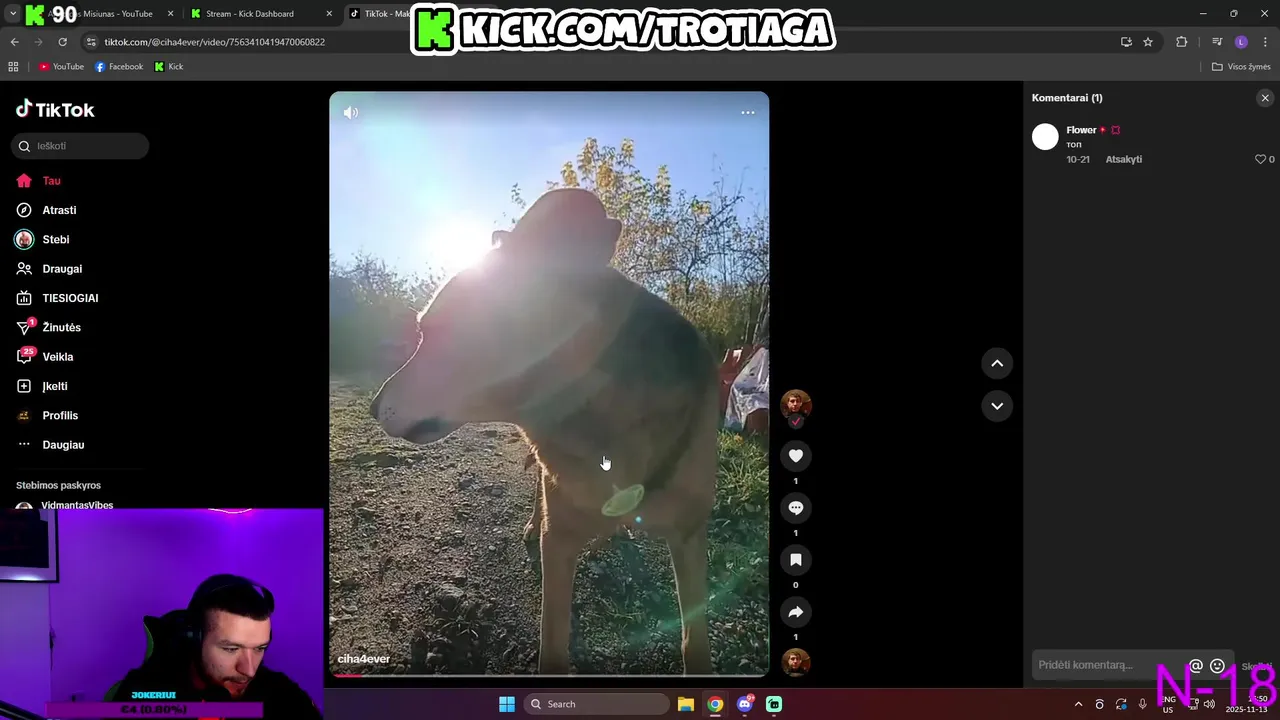The height and width of the screenshot is (720, 1280).
Task: Open Discord from taskbar
Action: (745, 704)
